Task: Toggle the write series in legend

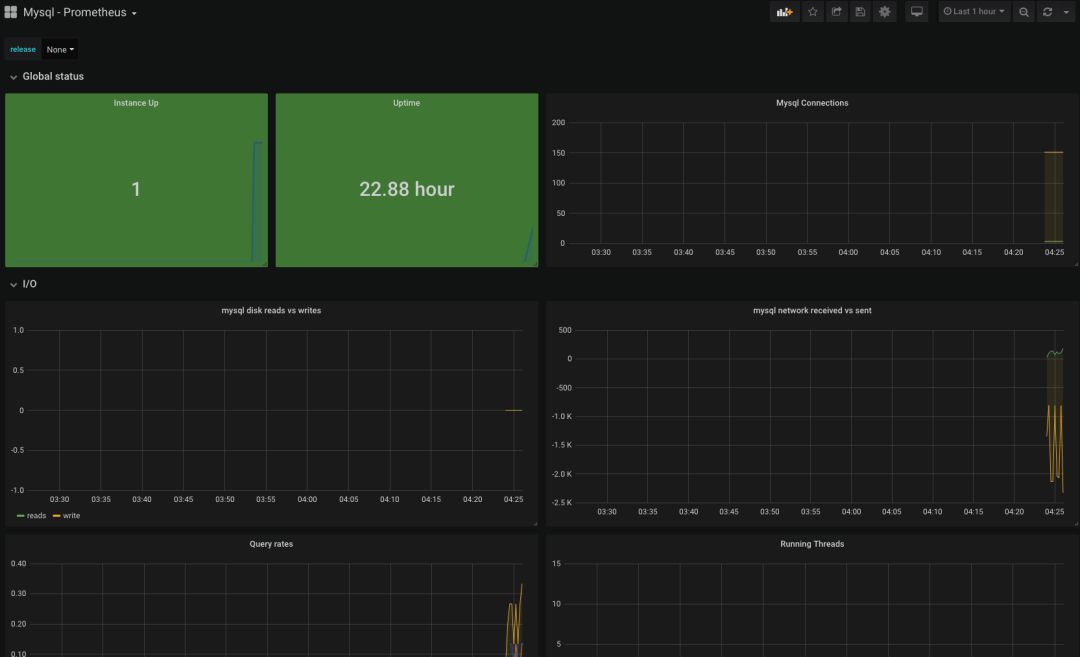Action: pos(66,516)
